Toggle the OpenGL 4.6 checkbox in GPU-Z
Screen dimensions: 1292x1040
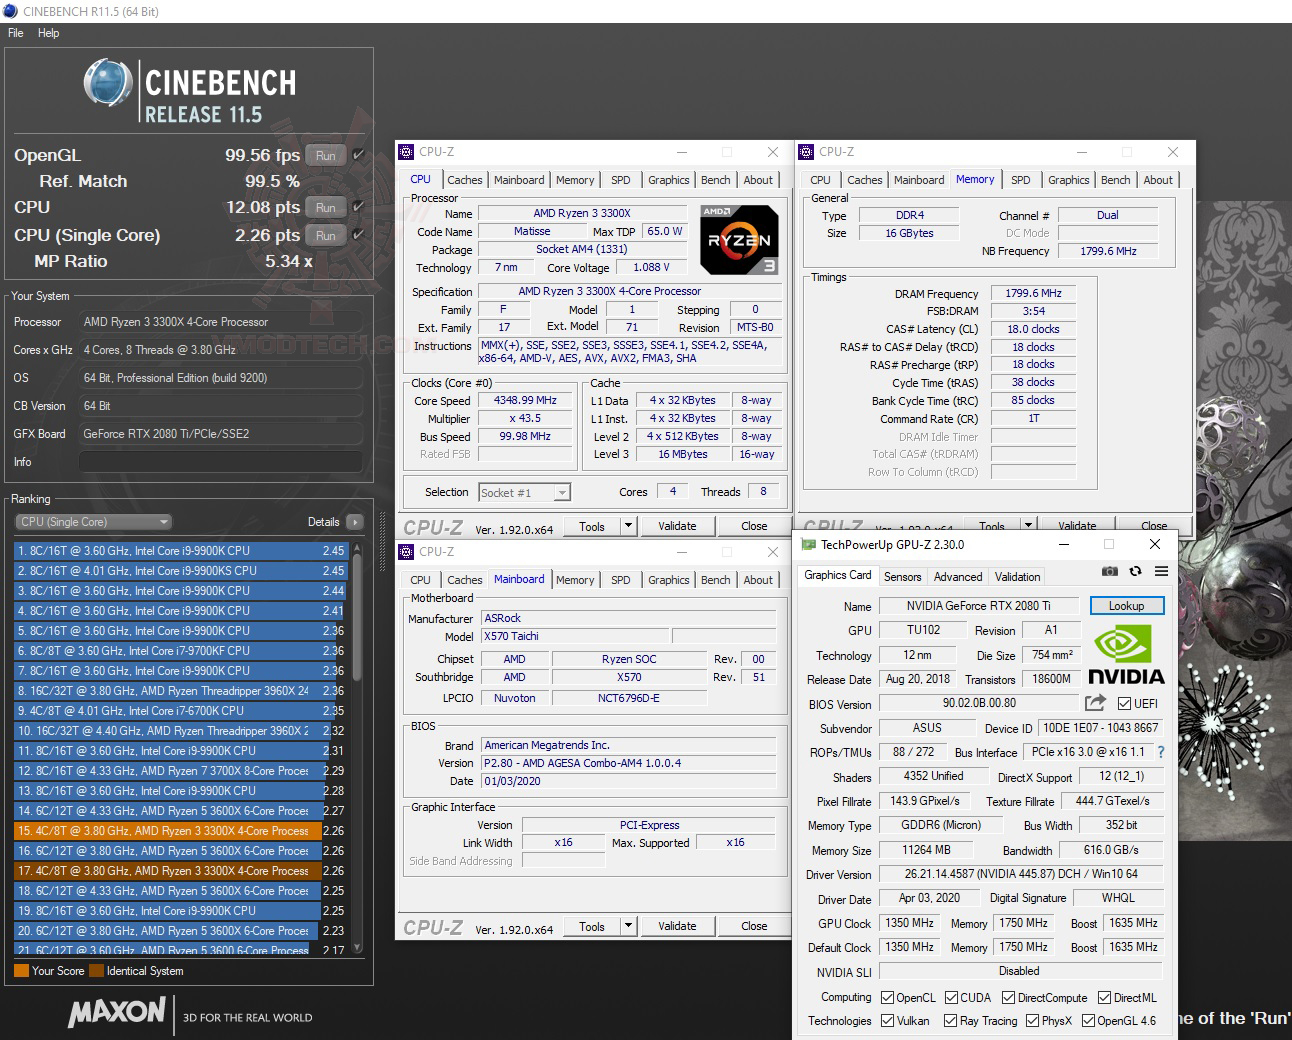(1088, 1021)
